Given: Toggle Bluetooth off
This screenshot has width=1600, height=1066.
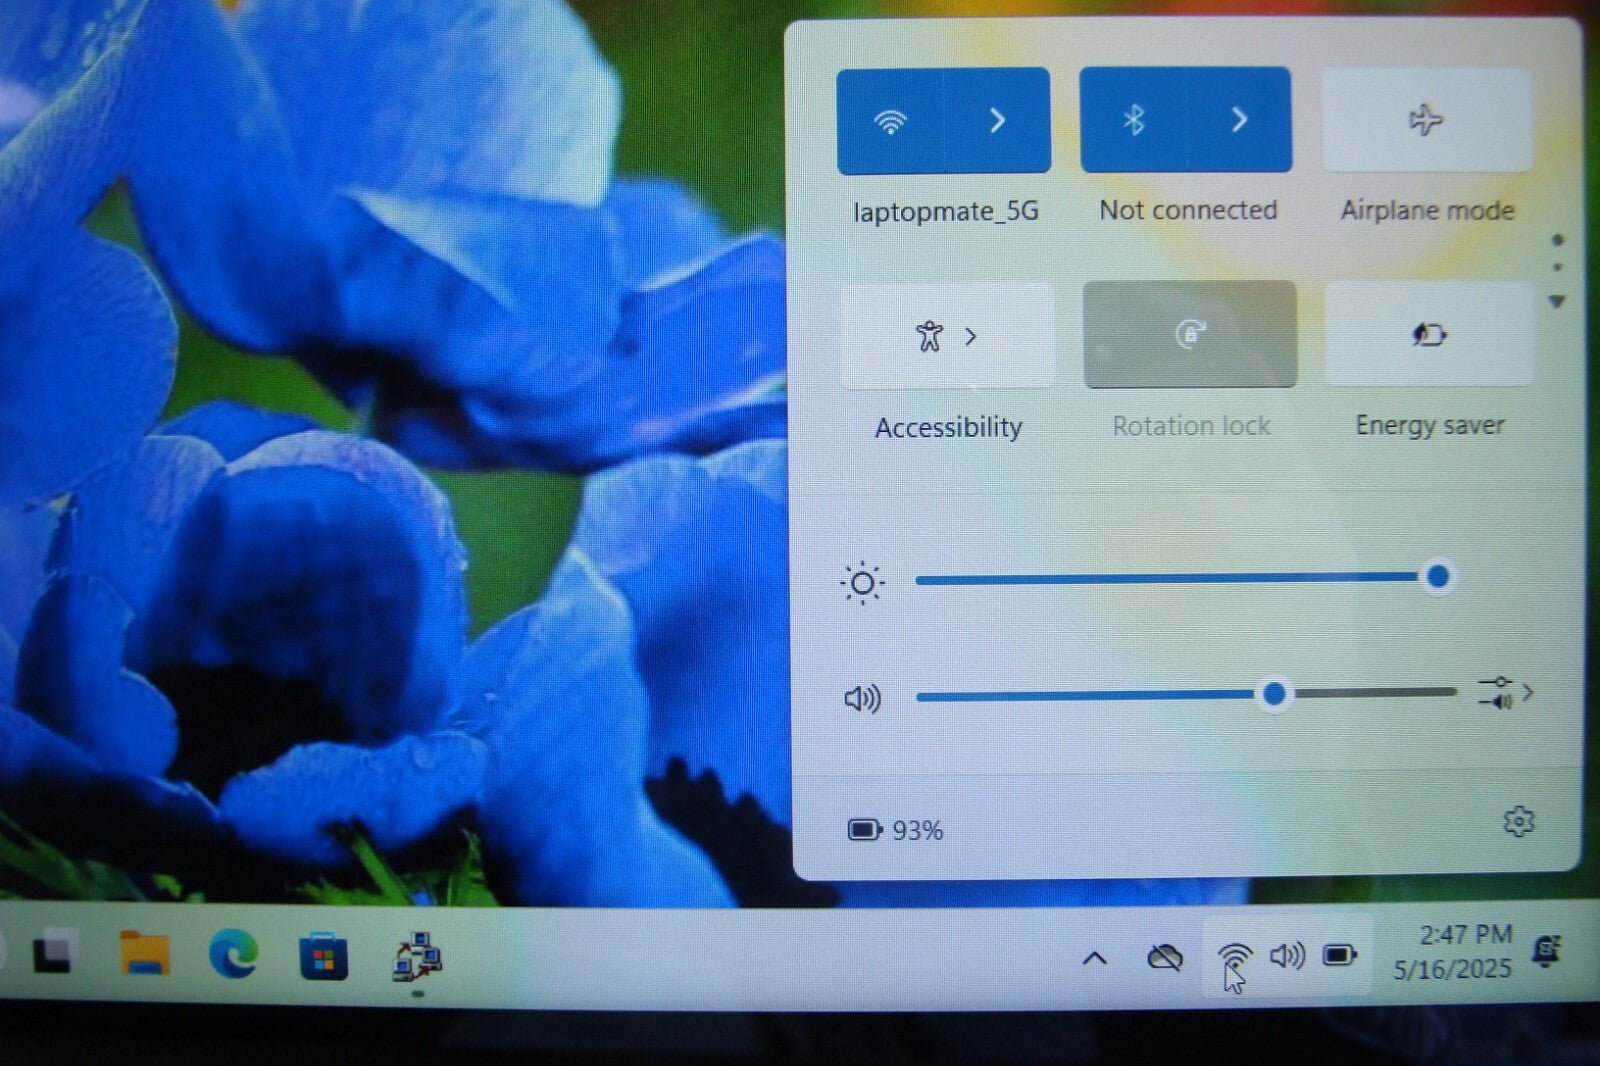Looking at the screenshot, I should click(1133, 121).
